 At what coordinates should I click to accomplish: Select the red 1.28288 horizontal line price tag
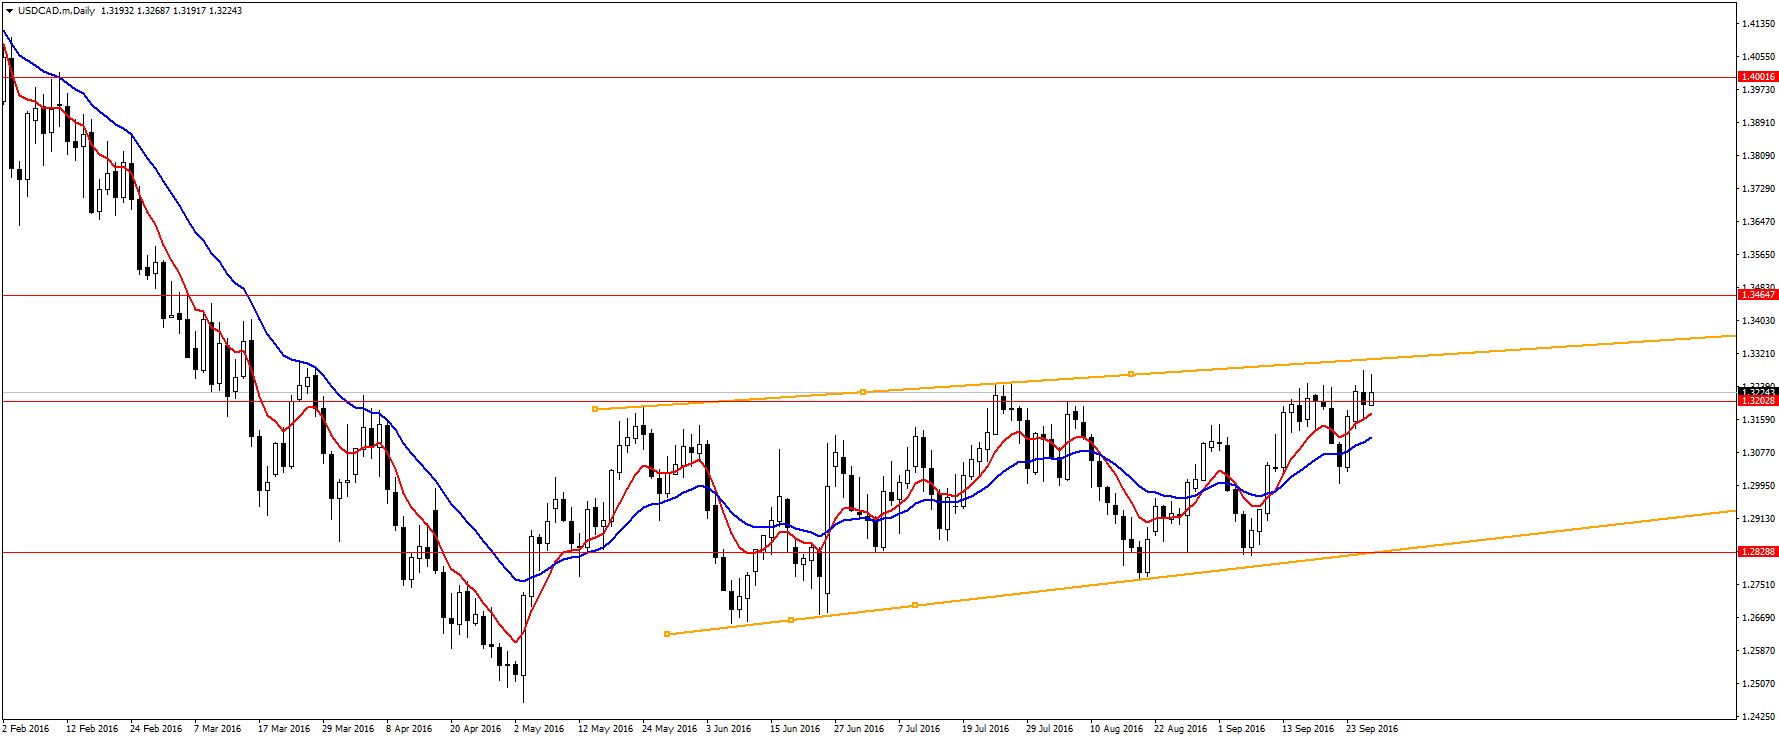pos(1758,552)
